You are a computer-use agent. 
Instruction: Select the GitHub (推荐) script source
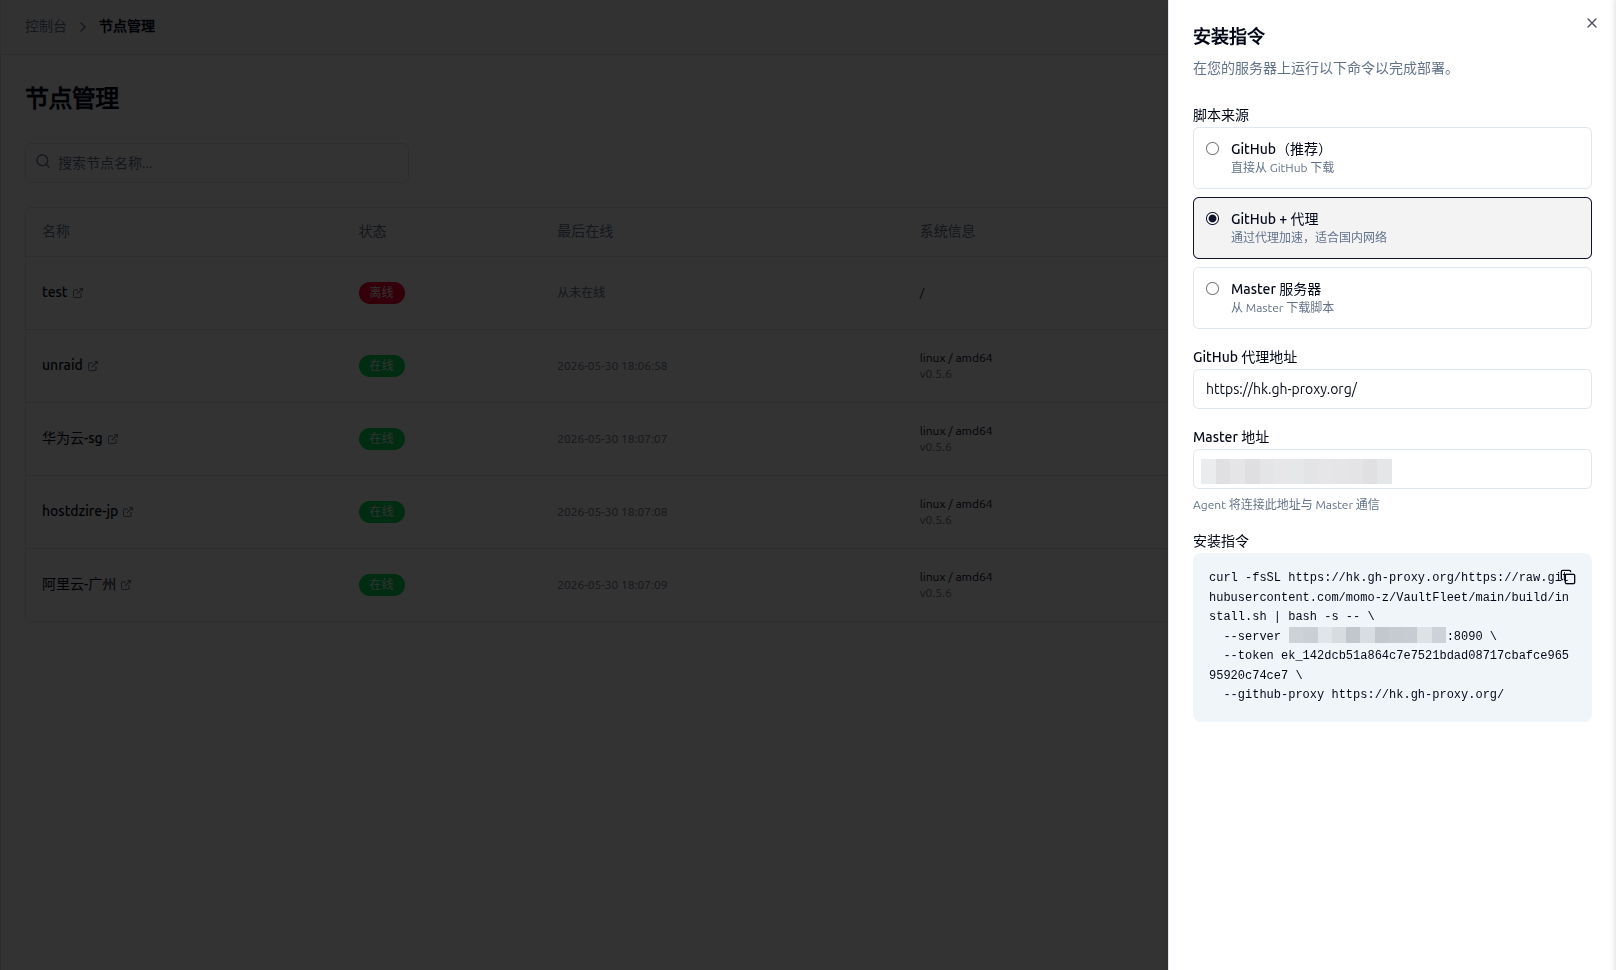pyautogui.click(x=1392, y=158)
